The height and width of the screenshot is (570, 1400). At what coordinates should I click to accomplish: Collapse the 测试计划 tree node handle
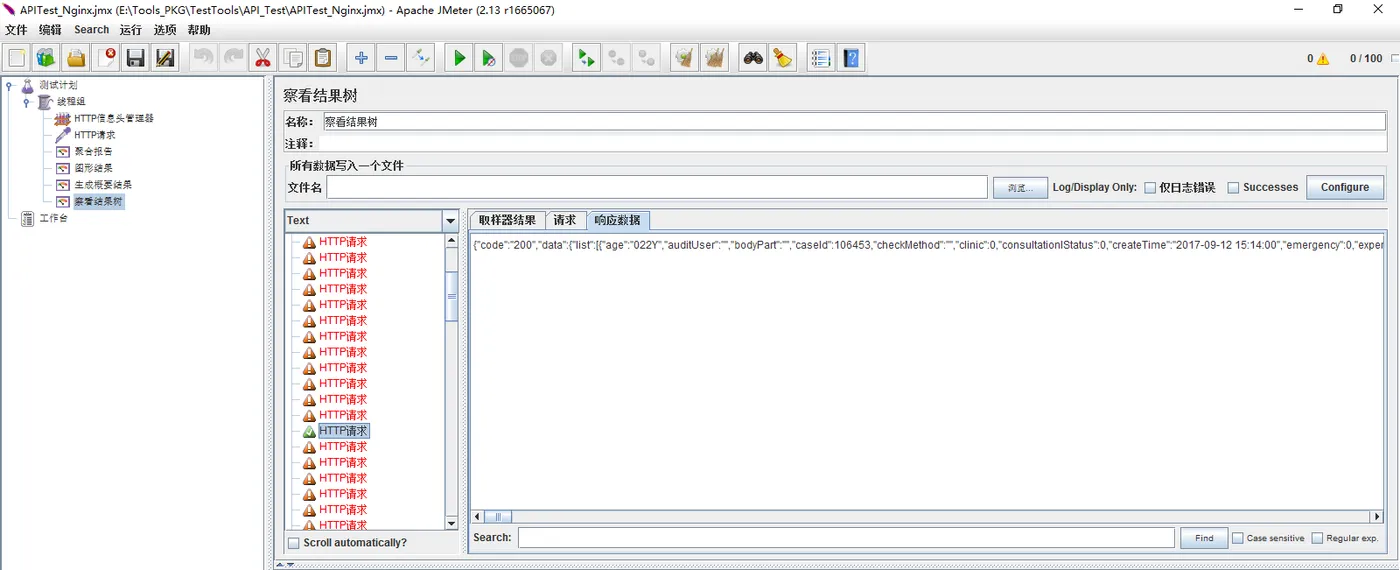[9, 86]
